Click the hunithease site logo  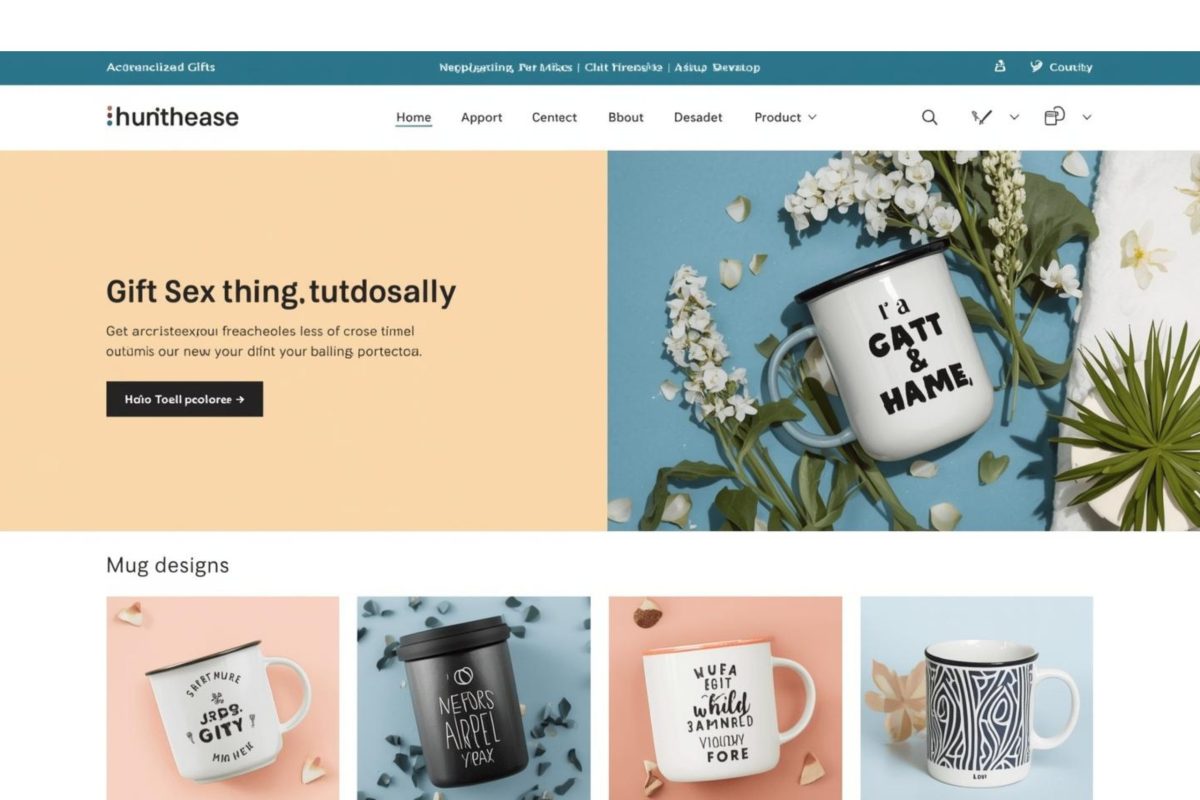(172, 117)
